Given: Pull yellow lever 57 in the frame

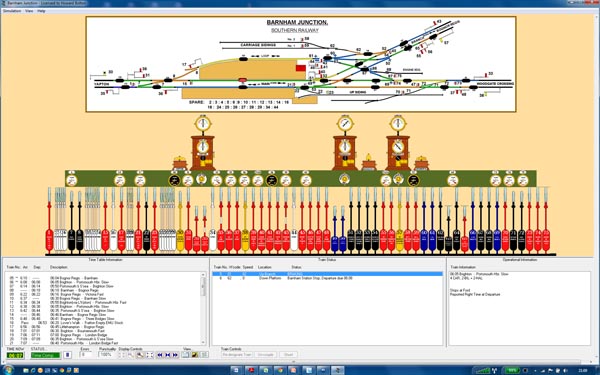Looking at the screenshot, I should [x=399, y=220].
